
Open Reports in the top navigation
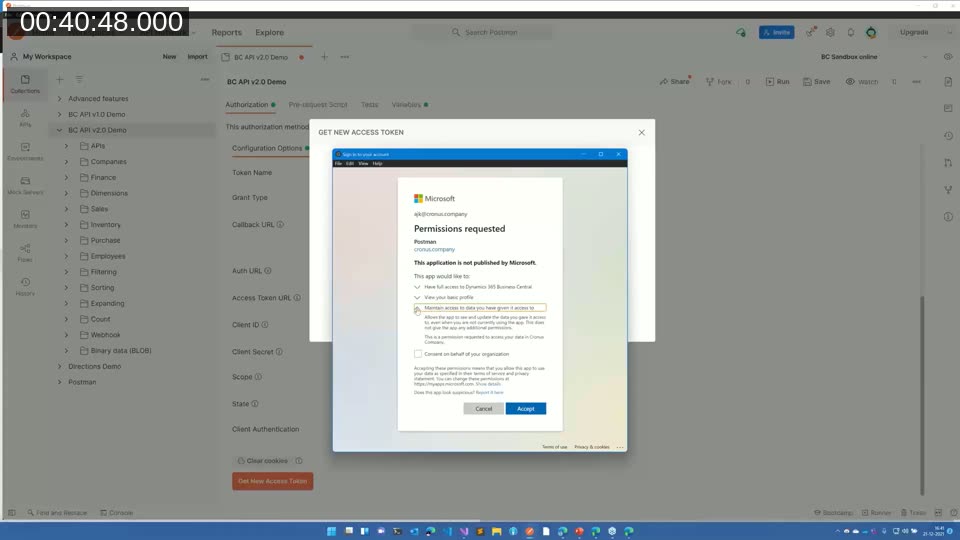tap(227, 32)
